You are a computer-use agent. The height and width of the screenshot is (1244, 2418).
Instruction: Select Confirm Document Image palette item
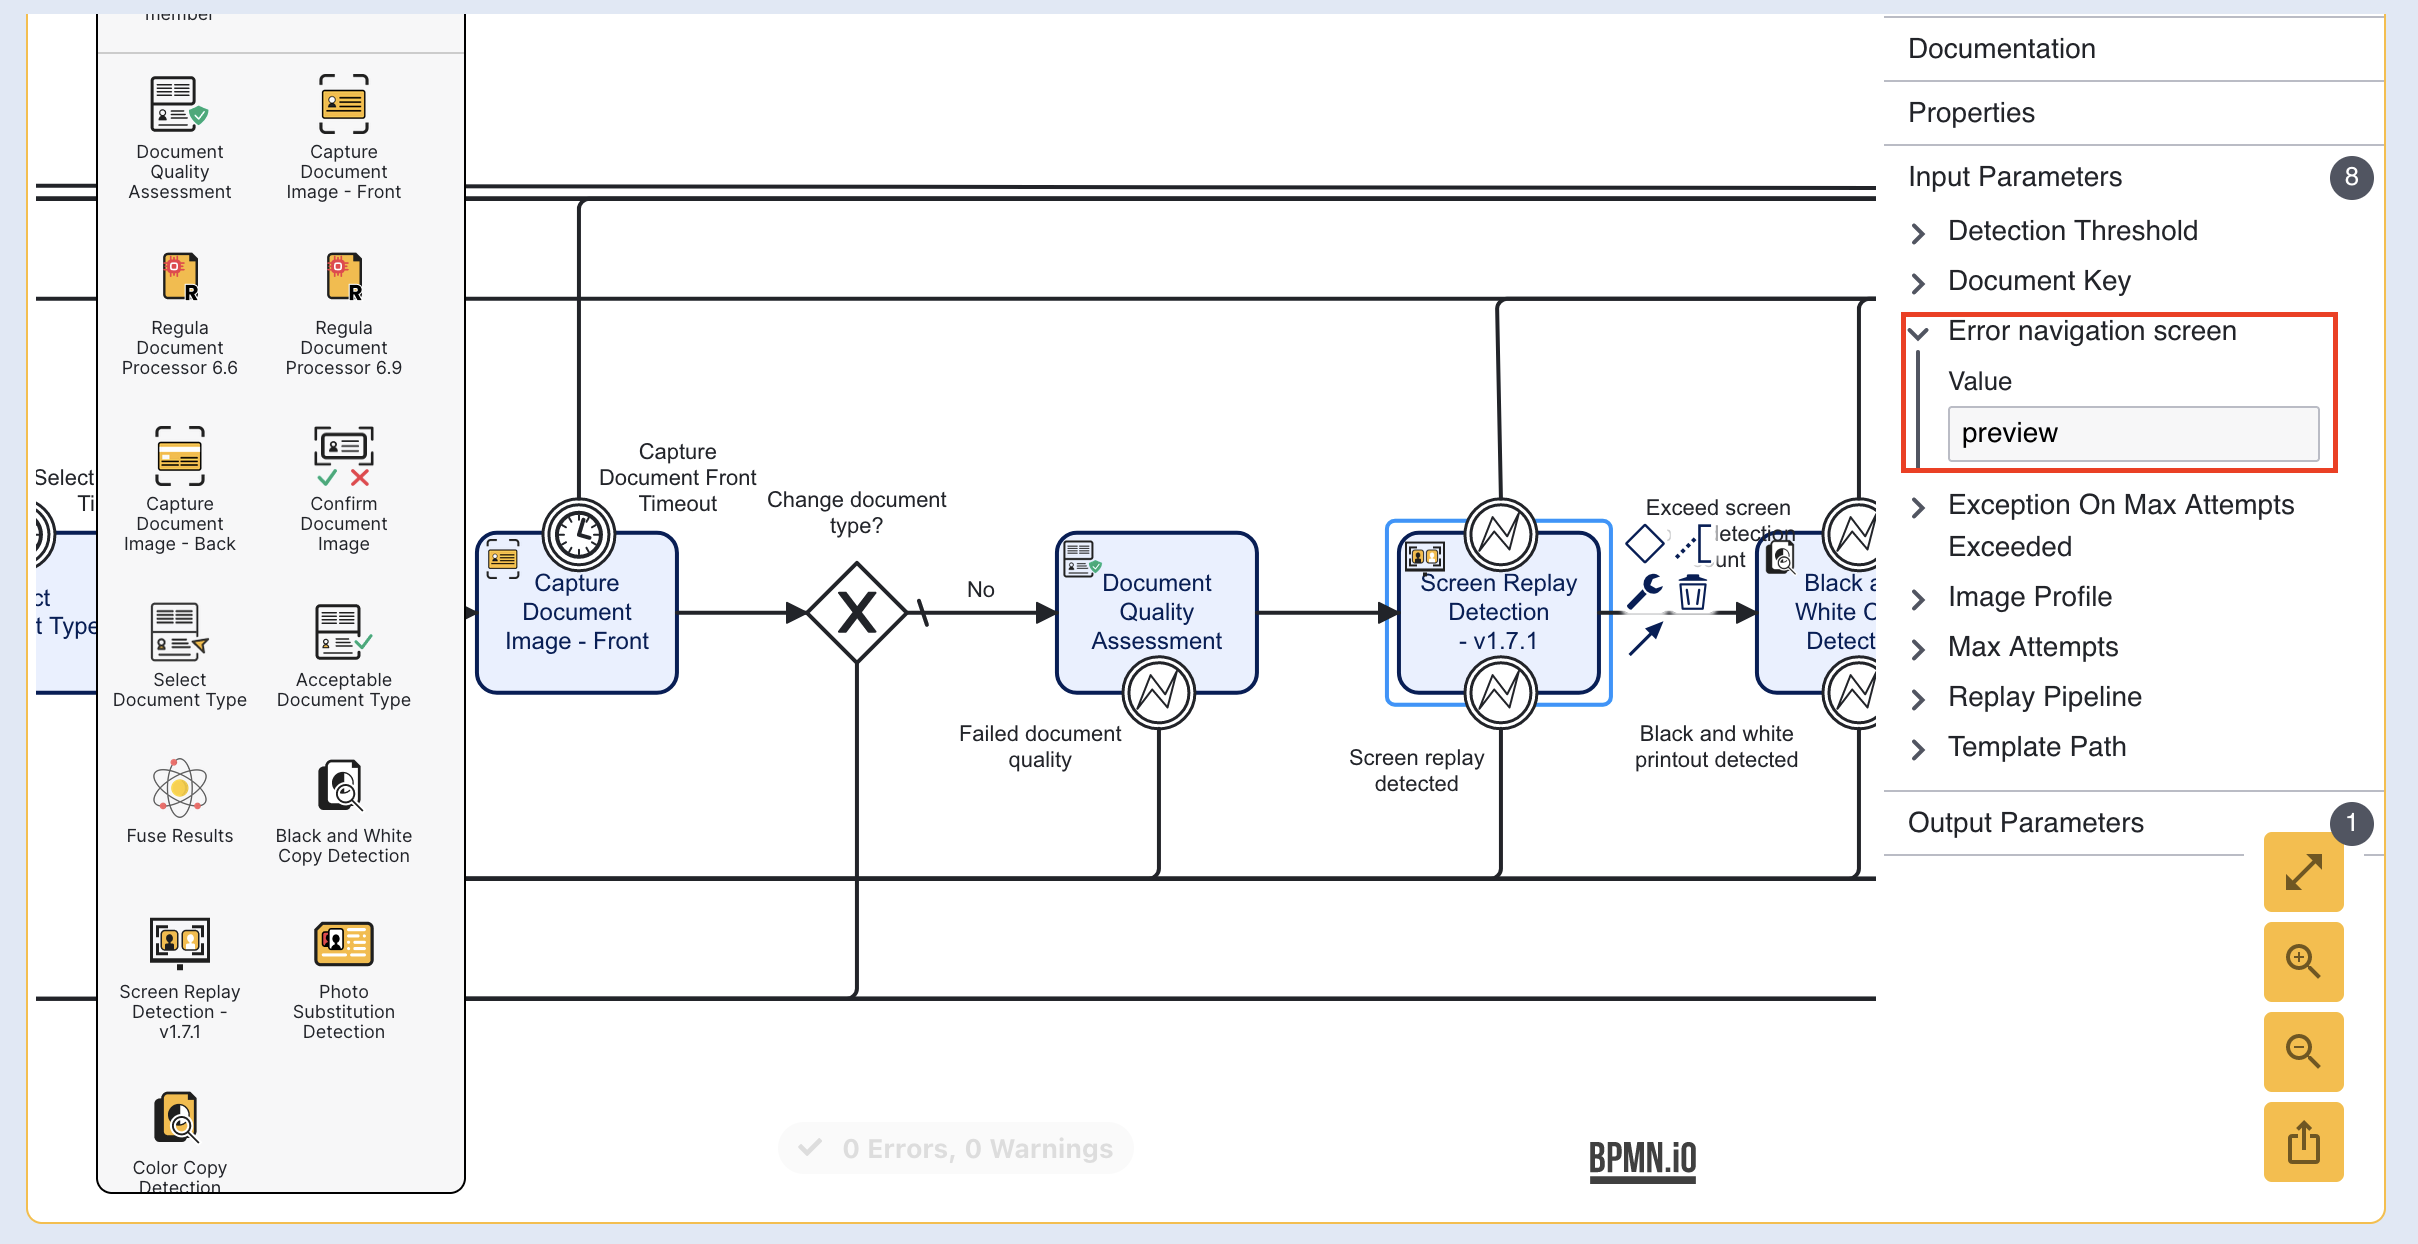coord(343,456)
